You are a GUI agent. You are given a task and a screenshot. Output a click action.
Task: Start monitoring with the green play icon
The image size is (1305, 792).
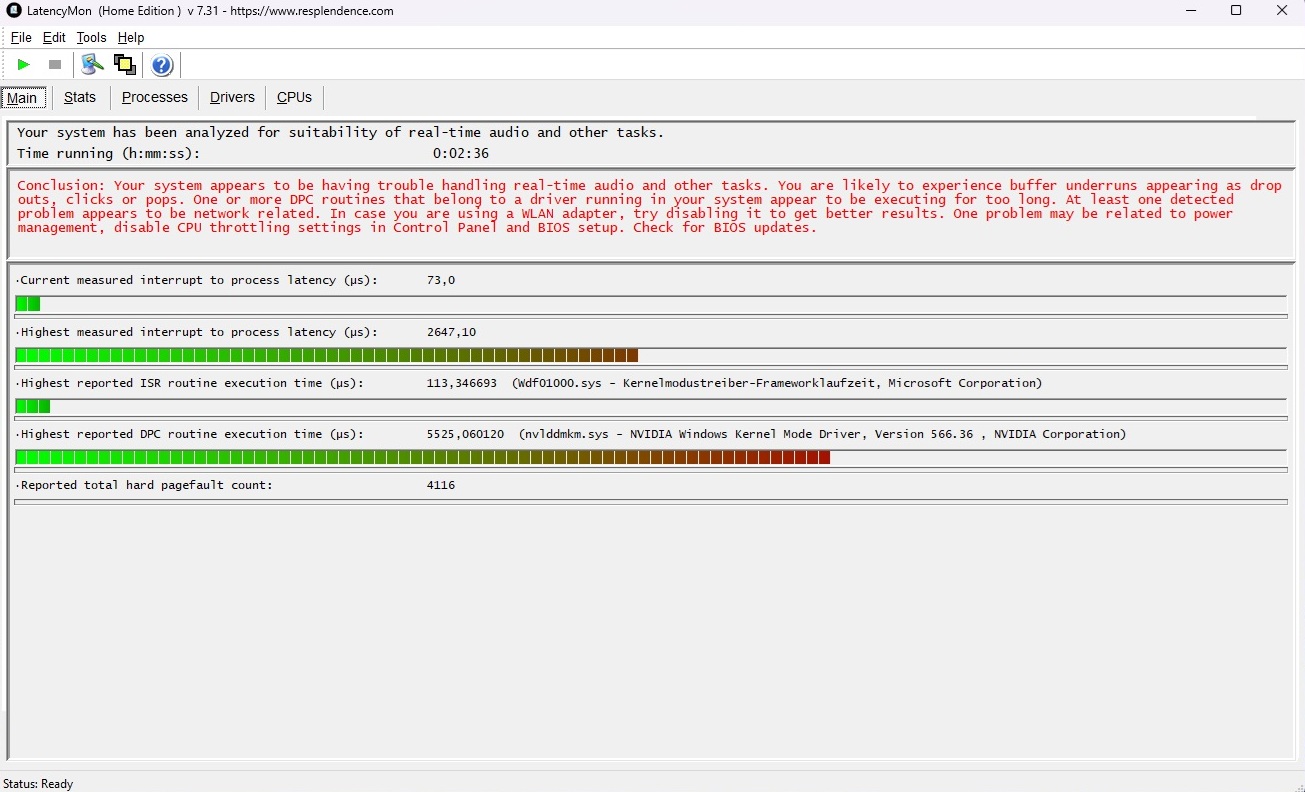point(24,65)
